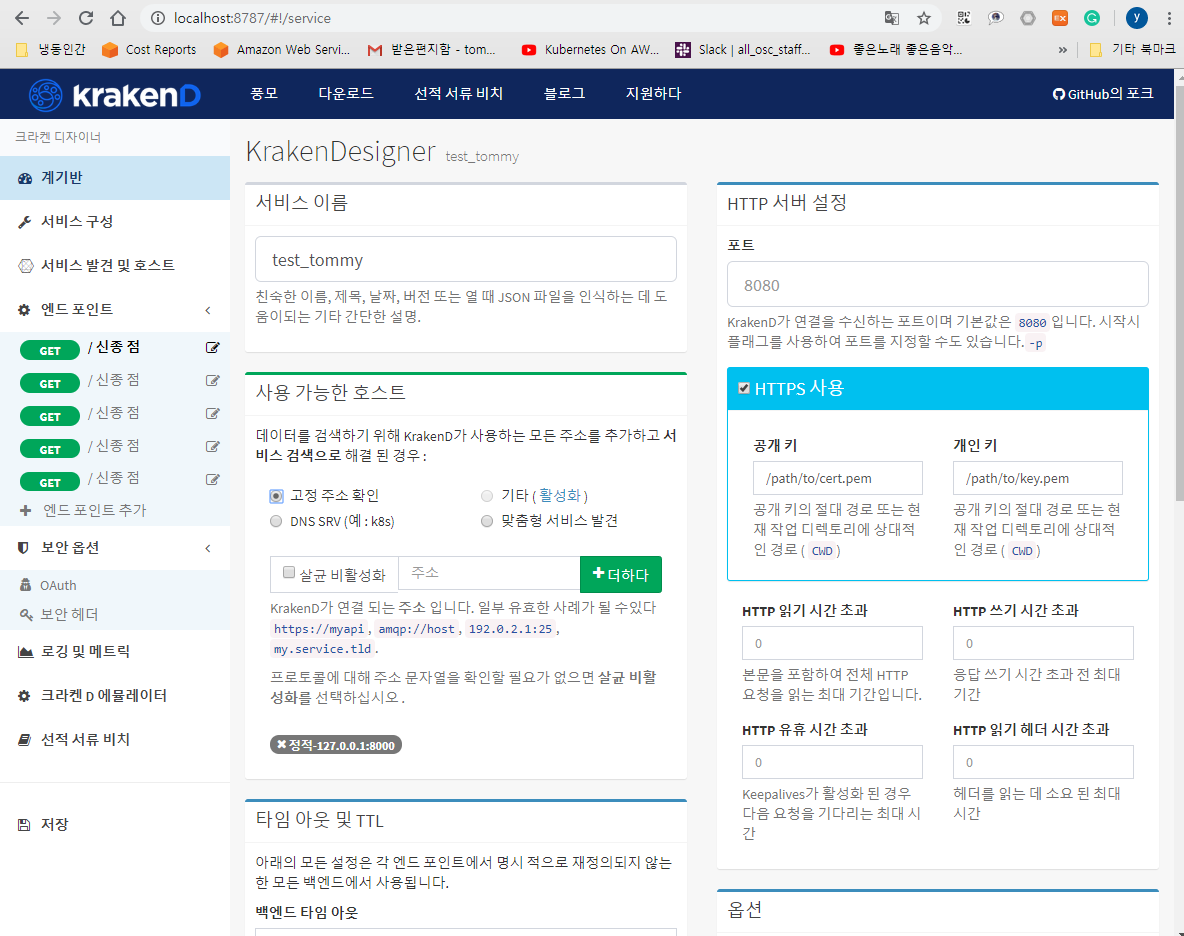Select the 맞춤형 서비스 발견 radio button

(x=487, y=522)
